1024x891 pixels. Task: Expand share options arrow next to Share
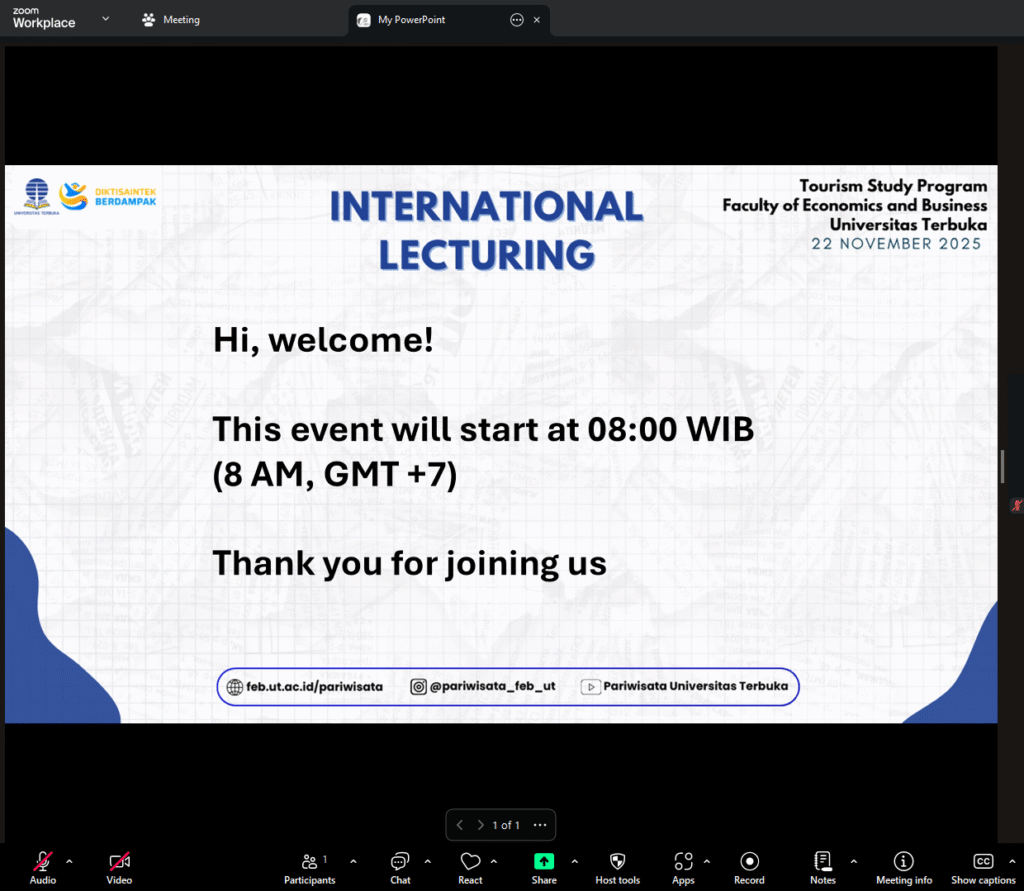tap(574, 861)
